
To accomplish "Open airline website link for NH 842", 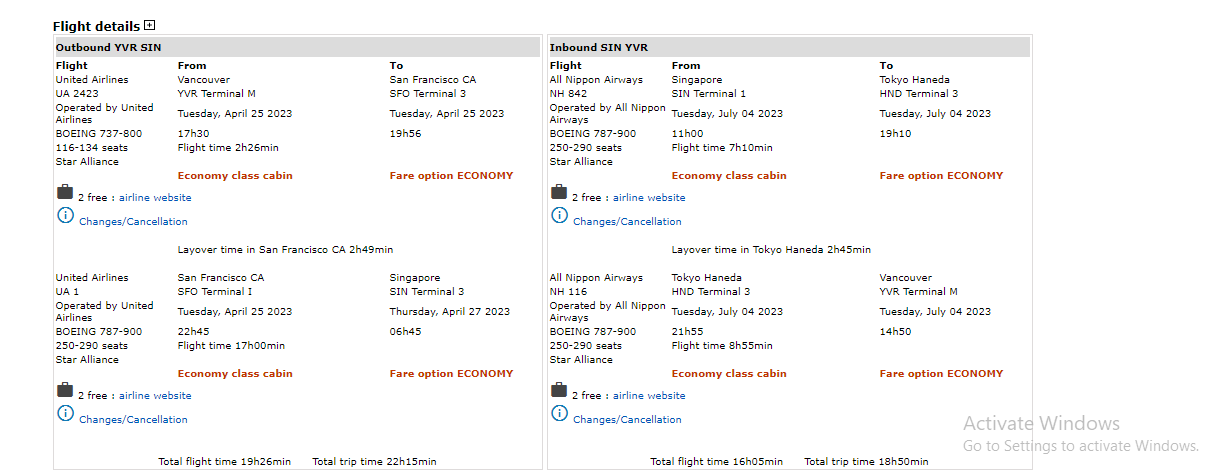I will pyautogui.click(x=649, y=198).
